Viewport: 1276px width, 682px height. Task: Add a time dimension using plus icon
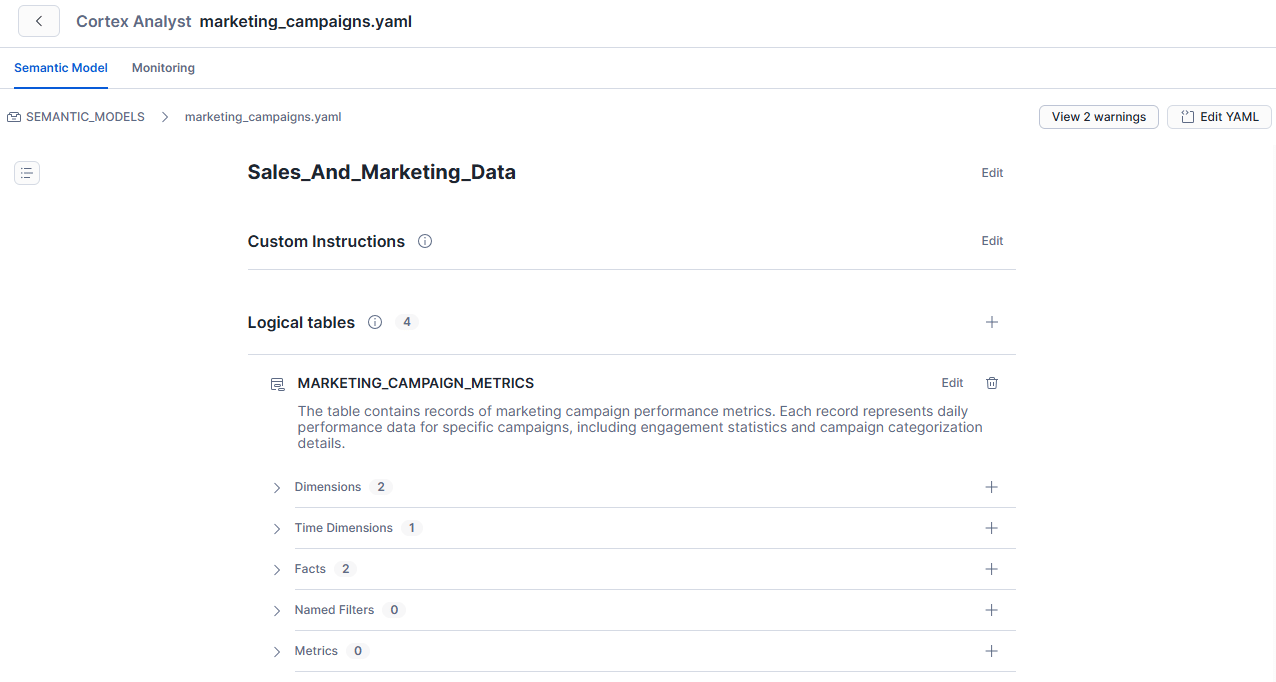pos(991,528)
